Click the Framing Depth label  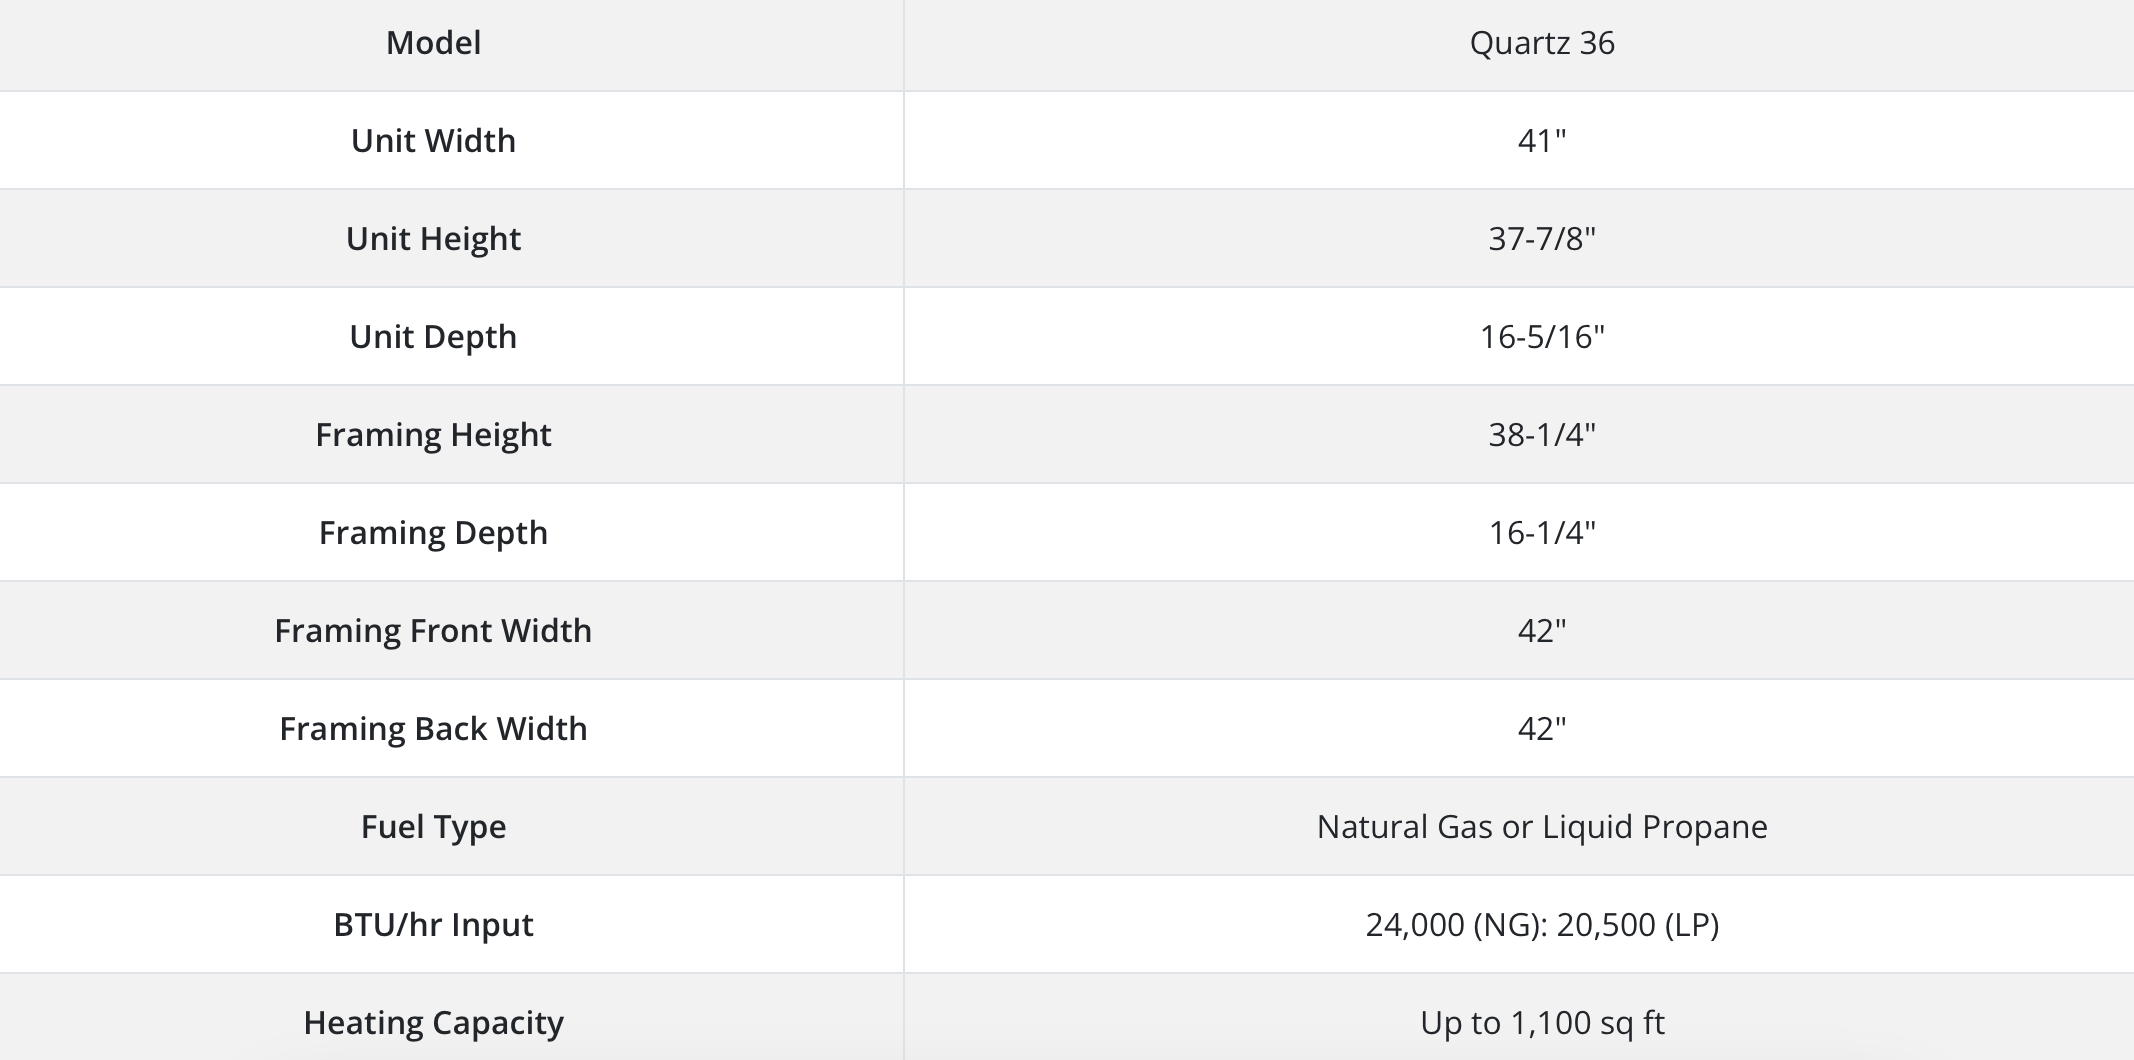pos(433,533)
